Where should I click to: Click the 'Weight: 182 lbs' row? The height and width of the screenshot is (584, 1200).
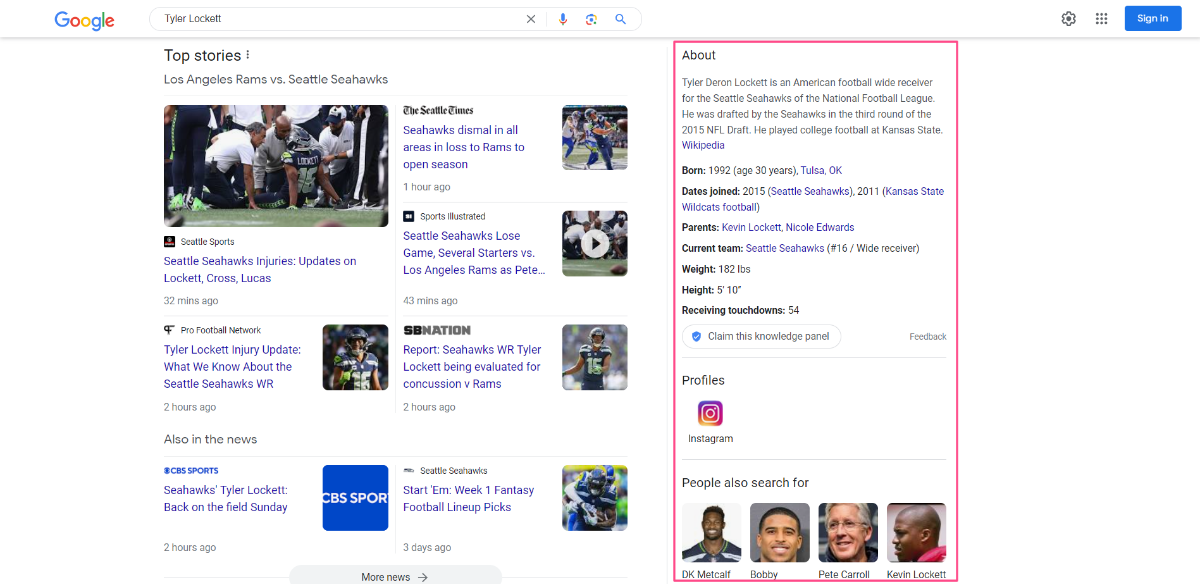[714, 269]
